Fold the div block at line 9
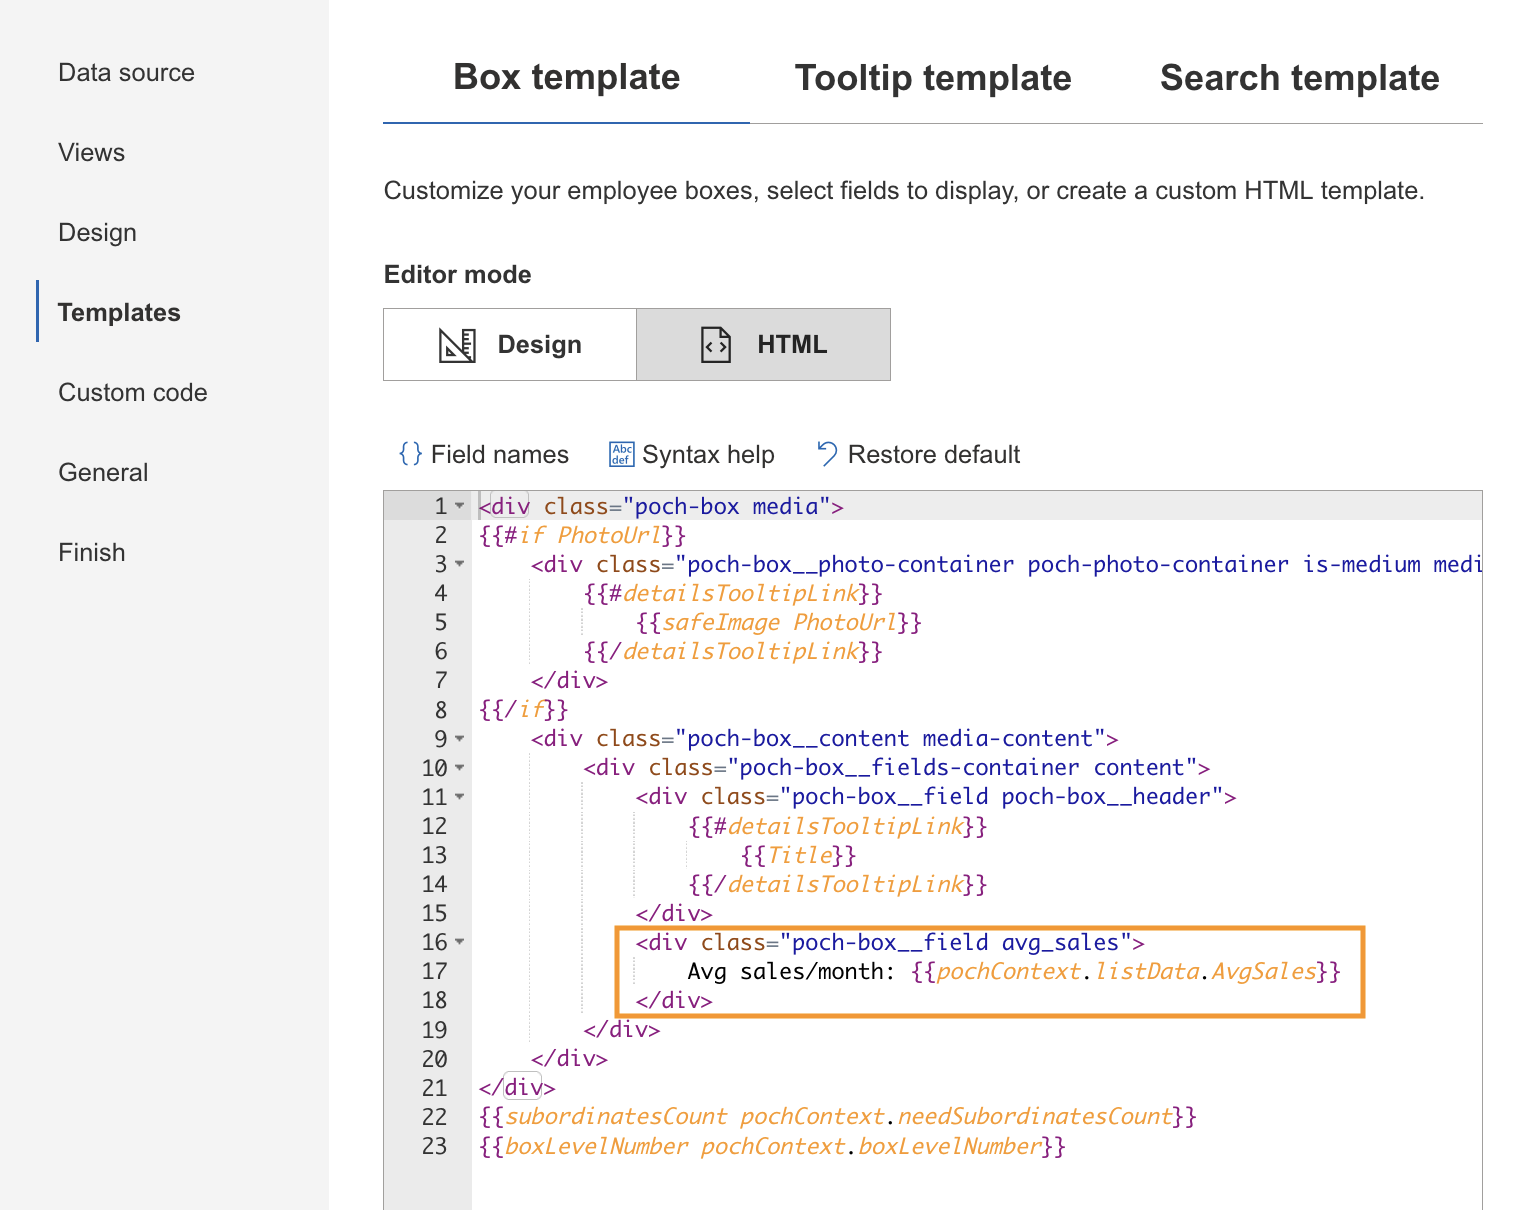This screenshot has height=1210, width=1530. tap(460, 739)
